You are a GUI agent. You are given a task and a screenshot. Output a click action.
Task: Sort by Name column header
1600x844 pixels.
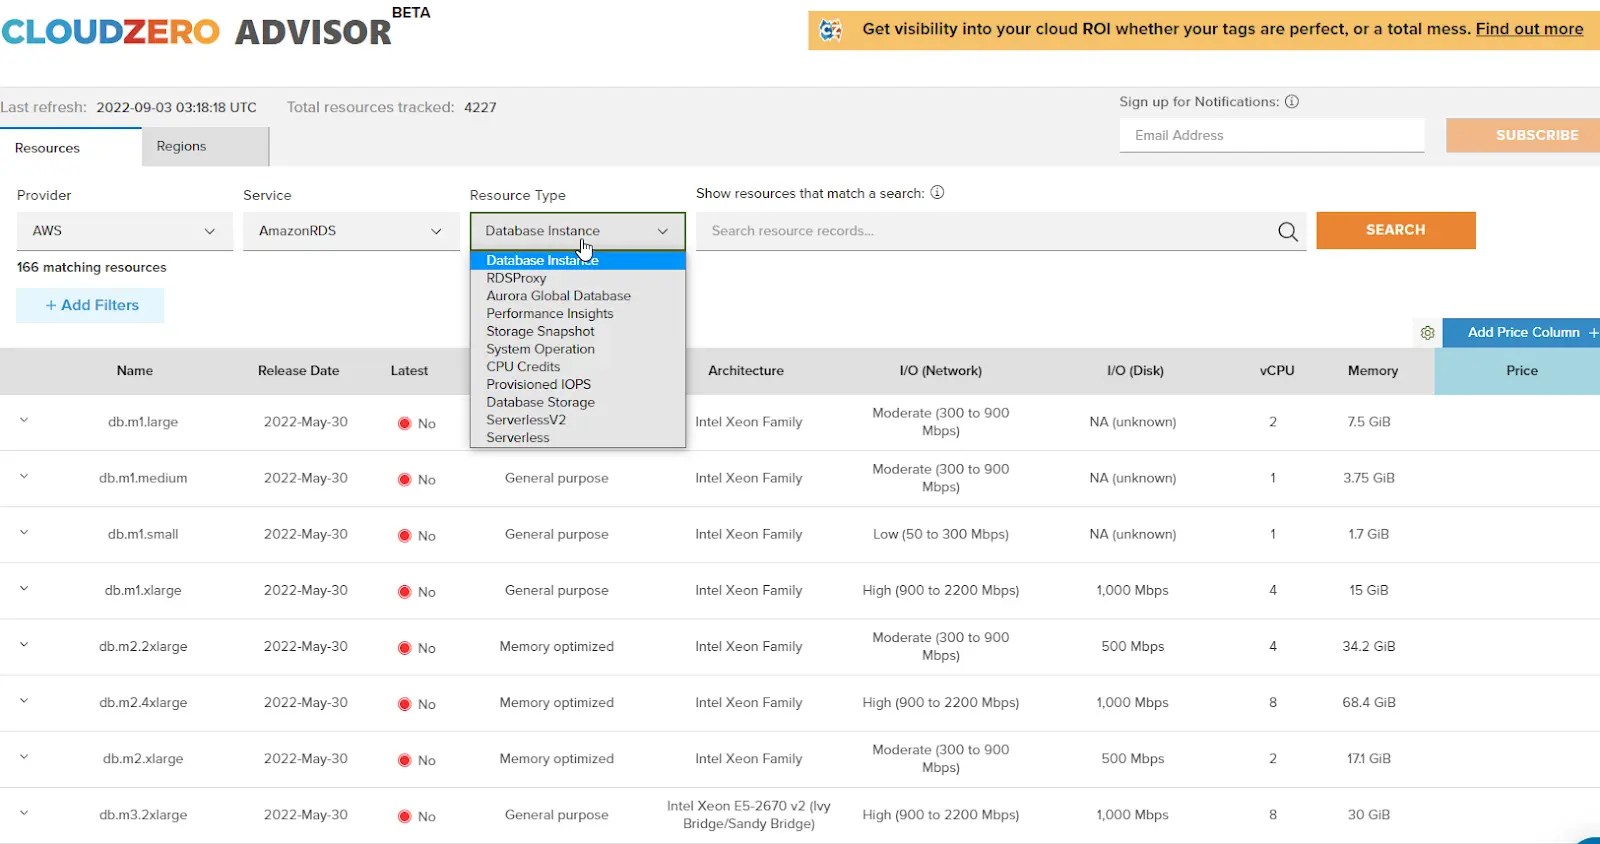[135, 371]
